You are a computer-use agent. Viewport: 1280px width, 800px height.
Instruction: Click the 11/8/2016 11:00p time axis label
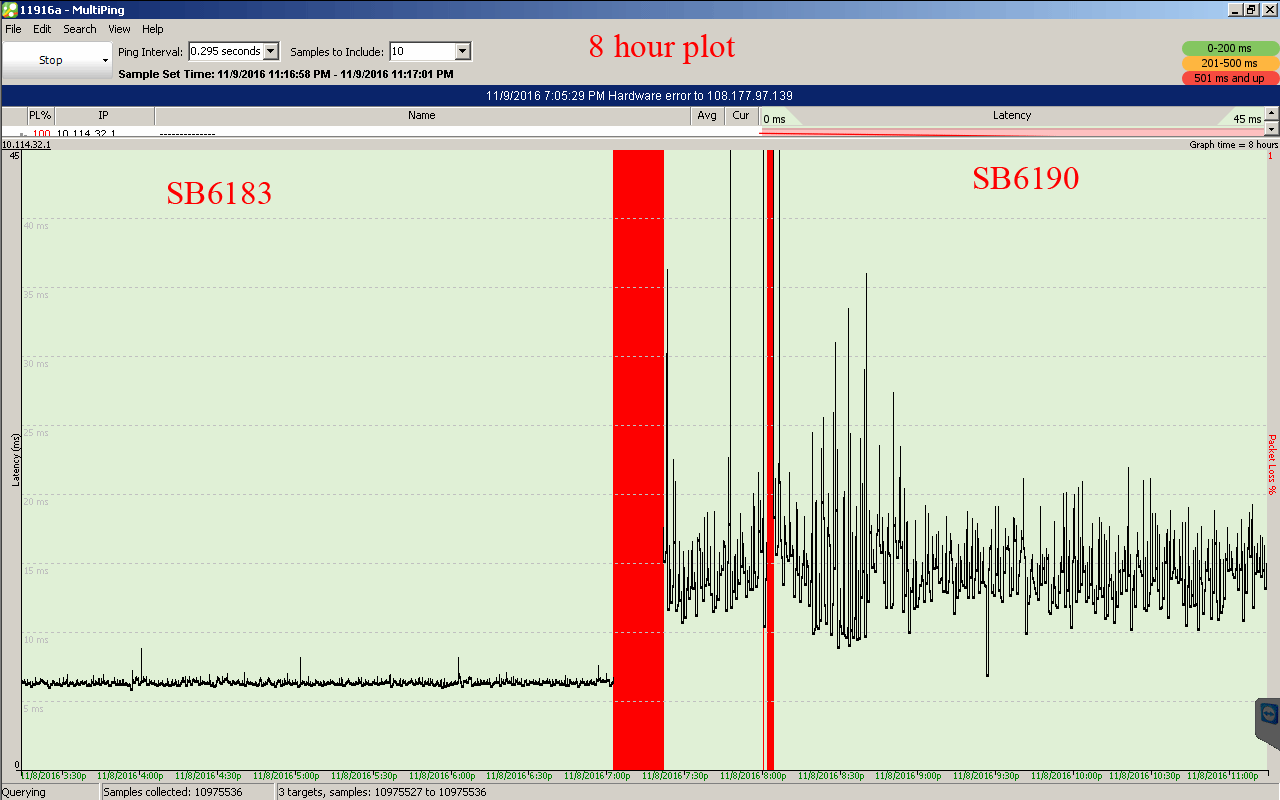pos(1222,776)
